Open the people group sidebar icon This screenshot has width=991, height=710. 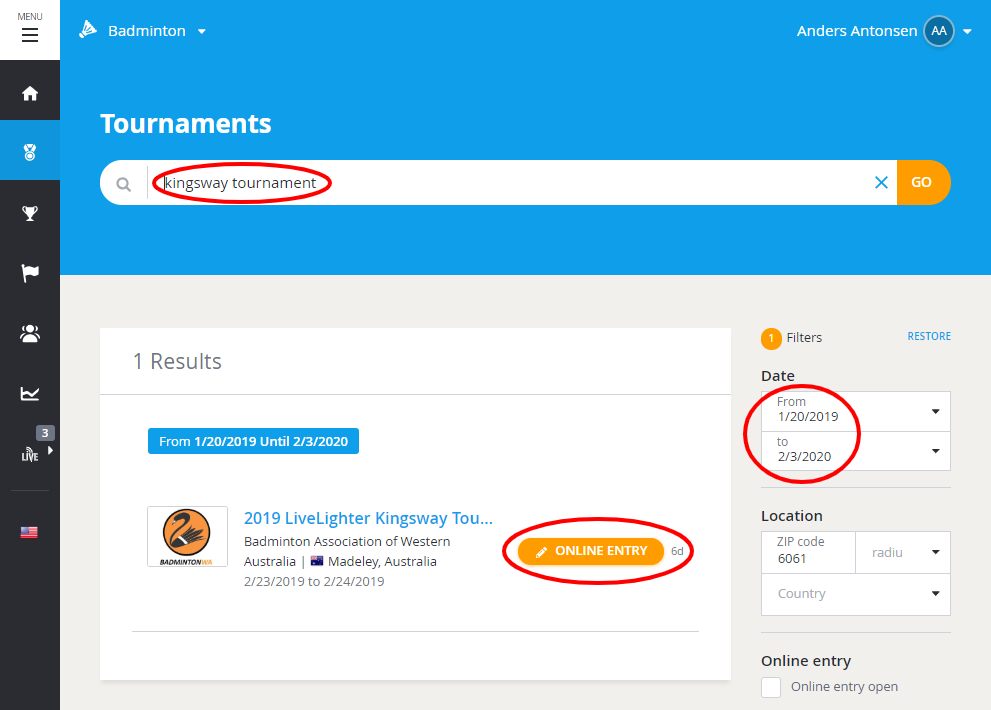(x=30, y=334)
